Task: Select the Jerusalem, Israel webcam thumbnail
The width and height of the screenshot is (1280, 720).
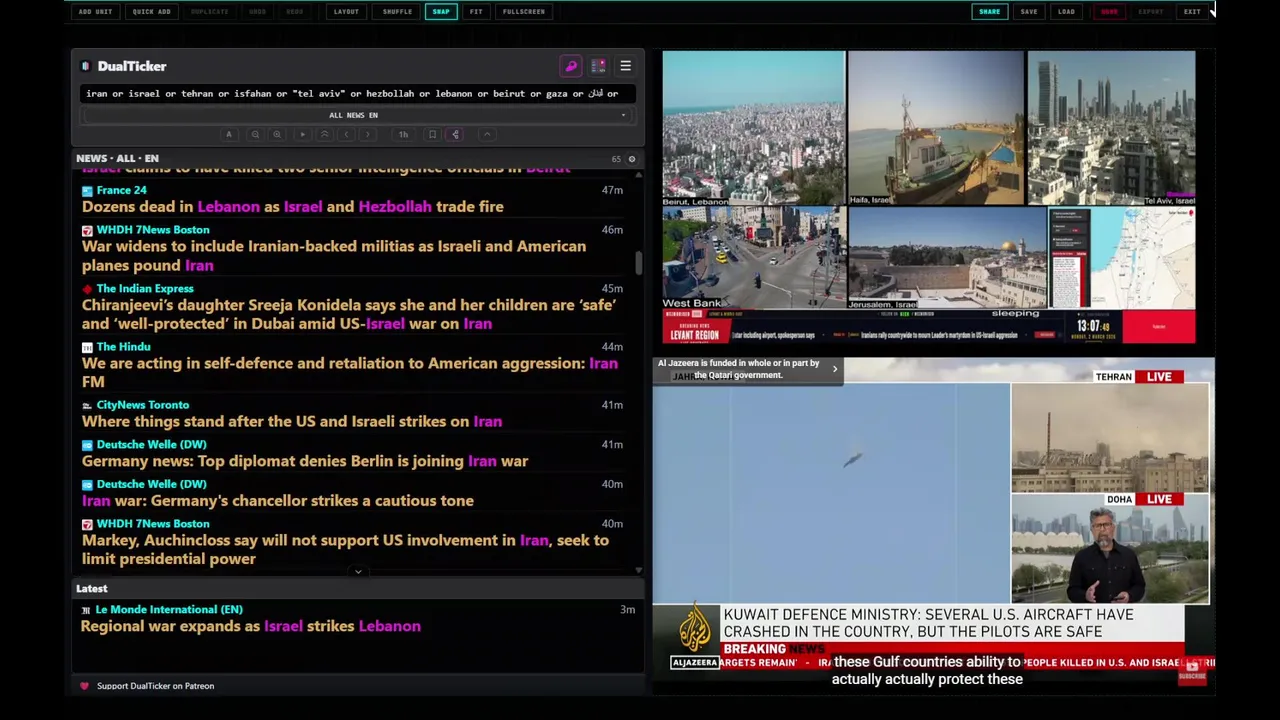Action: pyautogui.click(x=947, y=258)
